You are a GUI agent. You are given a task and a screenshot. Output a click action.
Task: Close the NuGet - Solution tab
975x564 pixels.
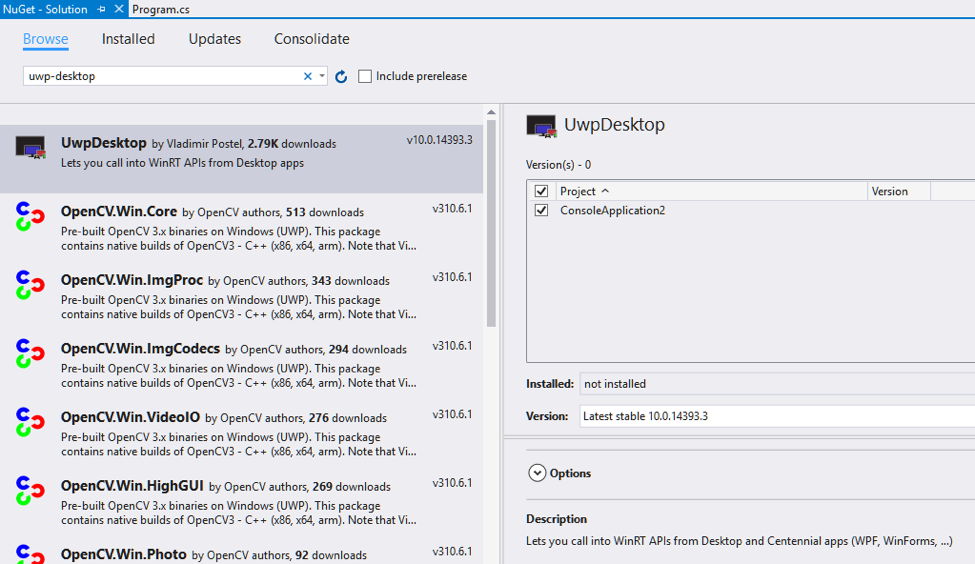coord(119,9)
